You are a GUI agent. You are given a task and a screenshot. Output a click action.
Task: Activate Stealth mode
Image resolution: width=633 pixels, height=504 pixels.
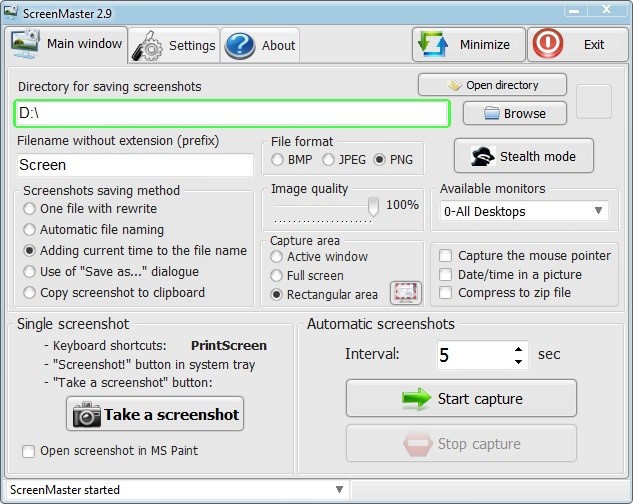coord(524,156)
